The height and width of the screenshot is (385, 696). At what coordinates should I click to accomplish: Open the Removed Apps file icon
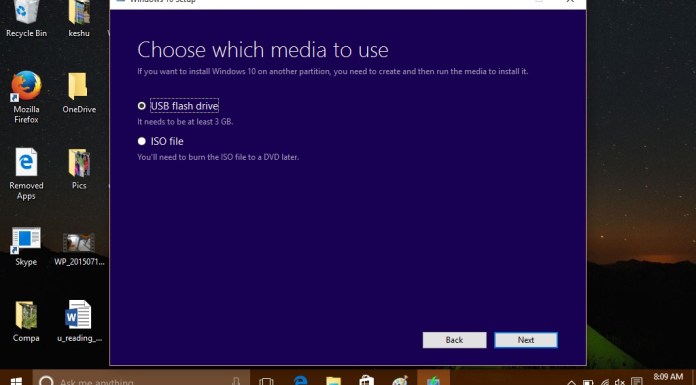[x=26, y=174]
